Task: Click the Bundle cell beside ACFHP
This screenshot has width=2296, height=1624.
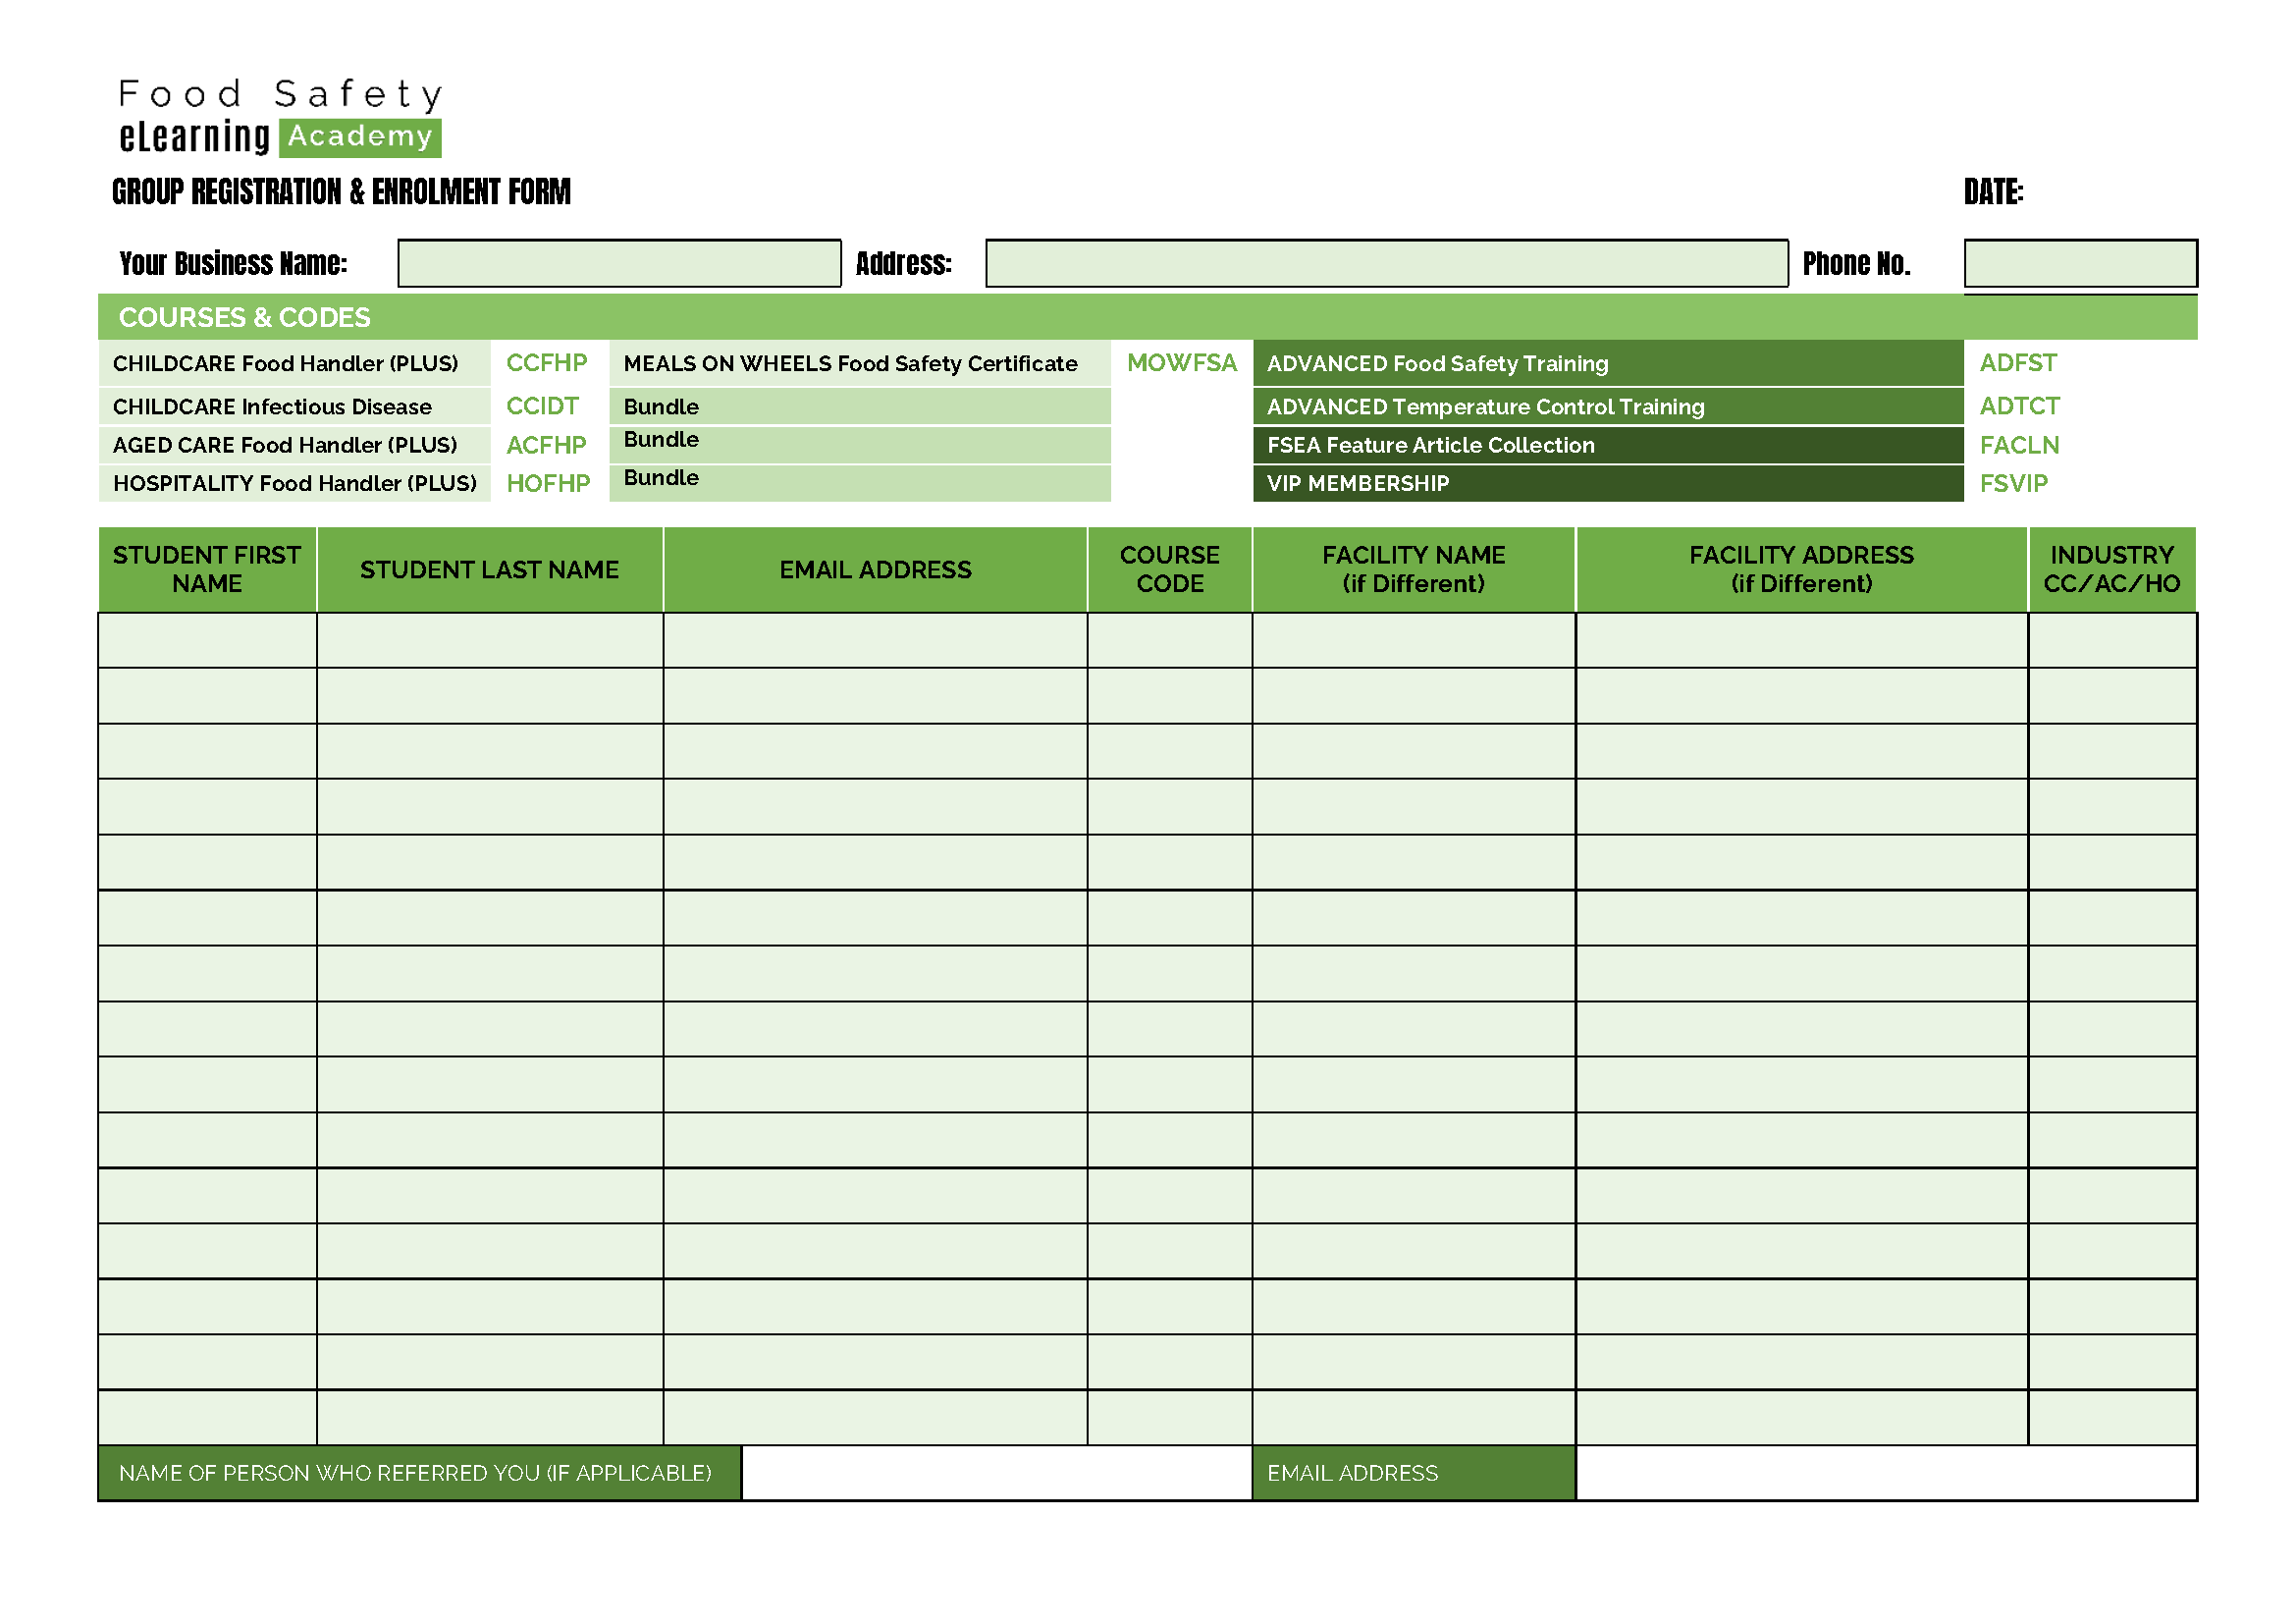Action: [859, 445]
